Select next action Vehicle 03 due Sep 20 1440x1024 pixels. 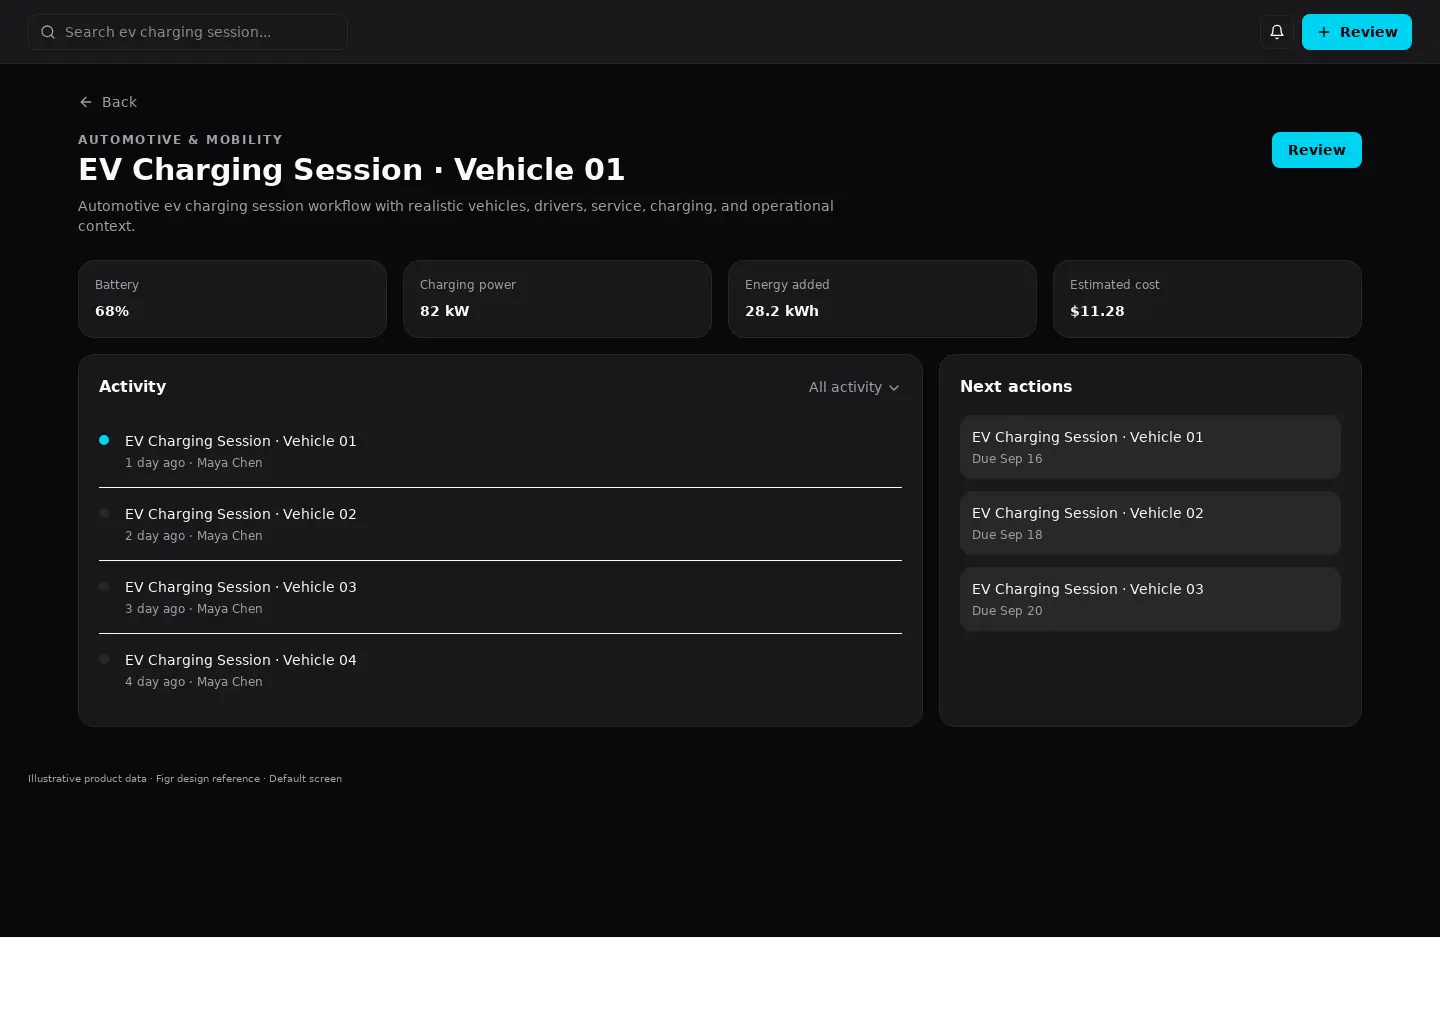1150,599
